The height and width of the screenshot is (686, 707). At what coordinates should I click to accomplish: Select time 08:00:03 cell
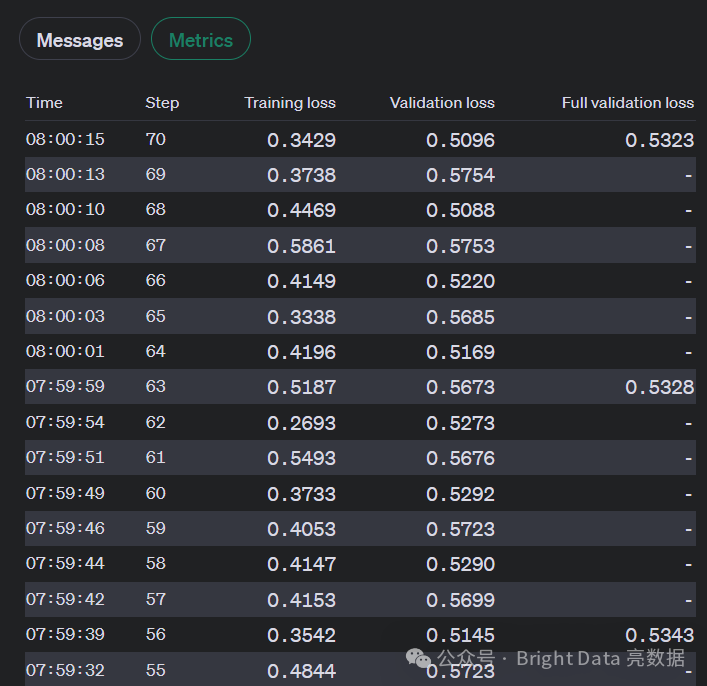click(65, 317)
